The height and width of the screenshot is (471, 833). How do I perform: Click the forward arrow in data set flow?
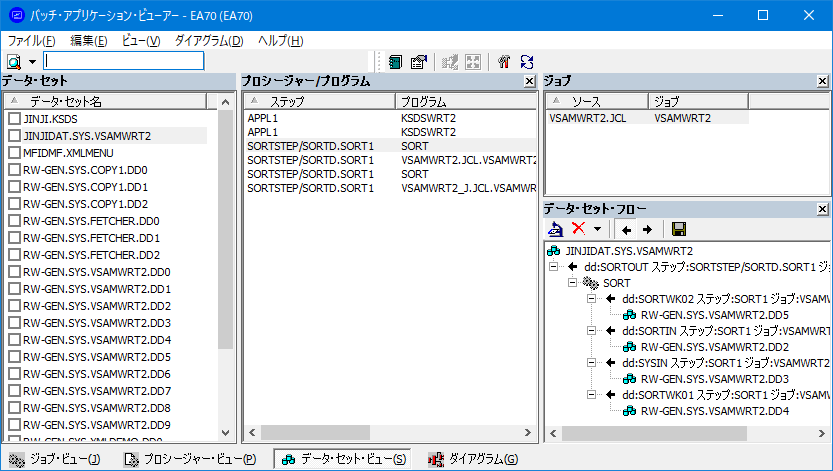647,230
